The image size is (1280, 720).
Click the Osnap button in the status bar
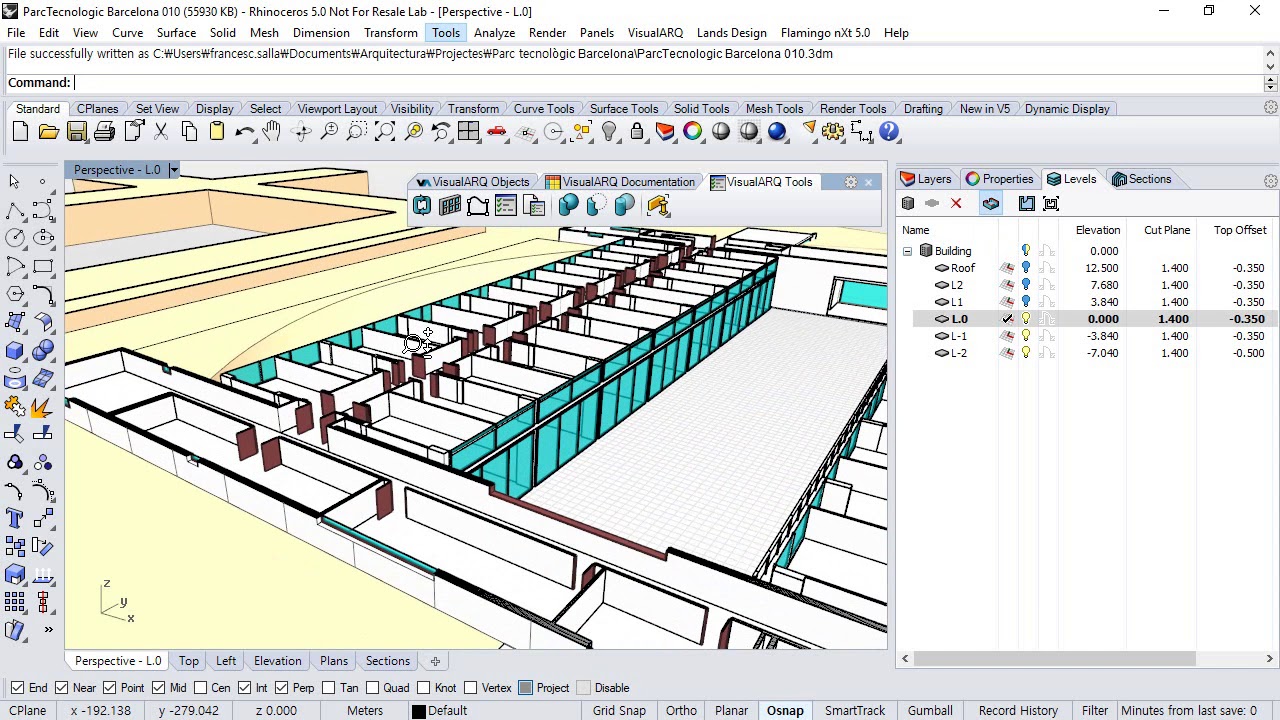(785, 710)
